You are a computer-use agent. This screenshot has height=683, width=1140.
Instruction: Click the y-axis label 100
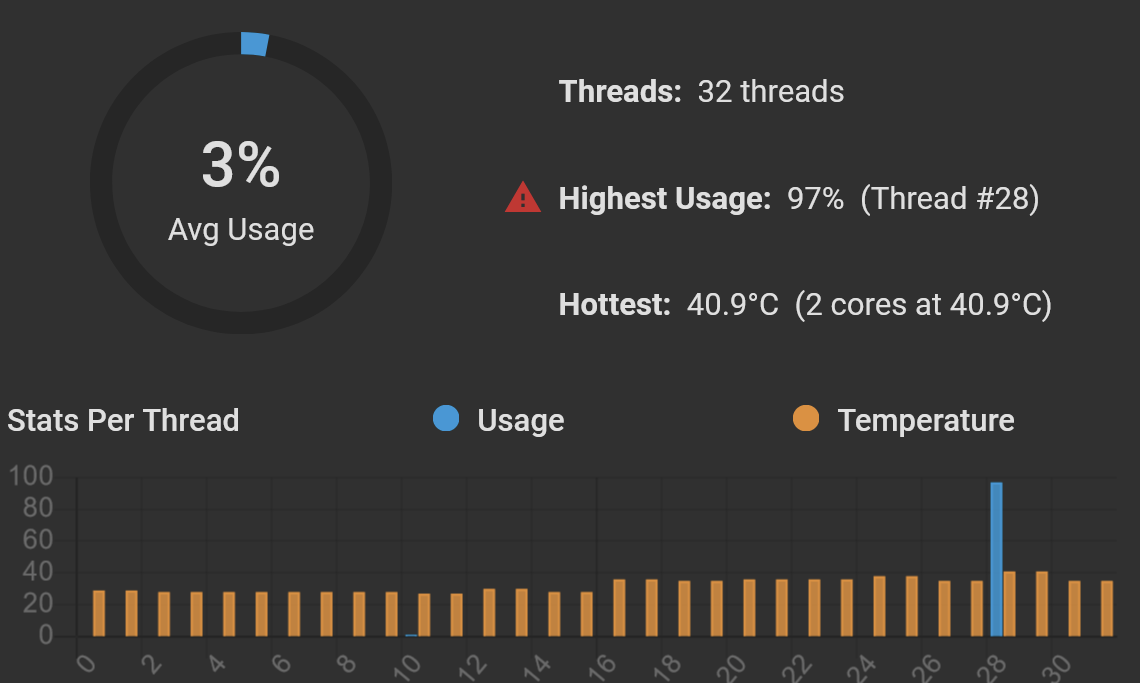click(31, 476)
